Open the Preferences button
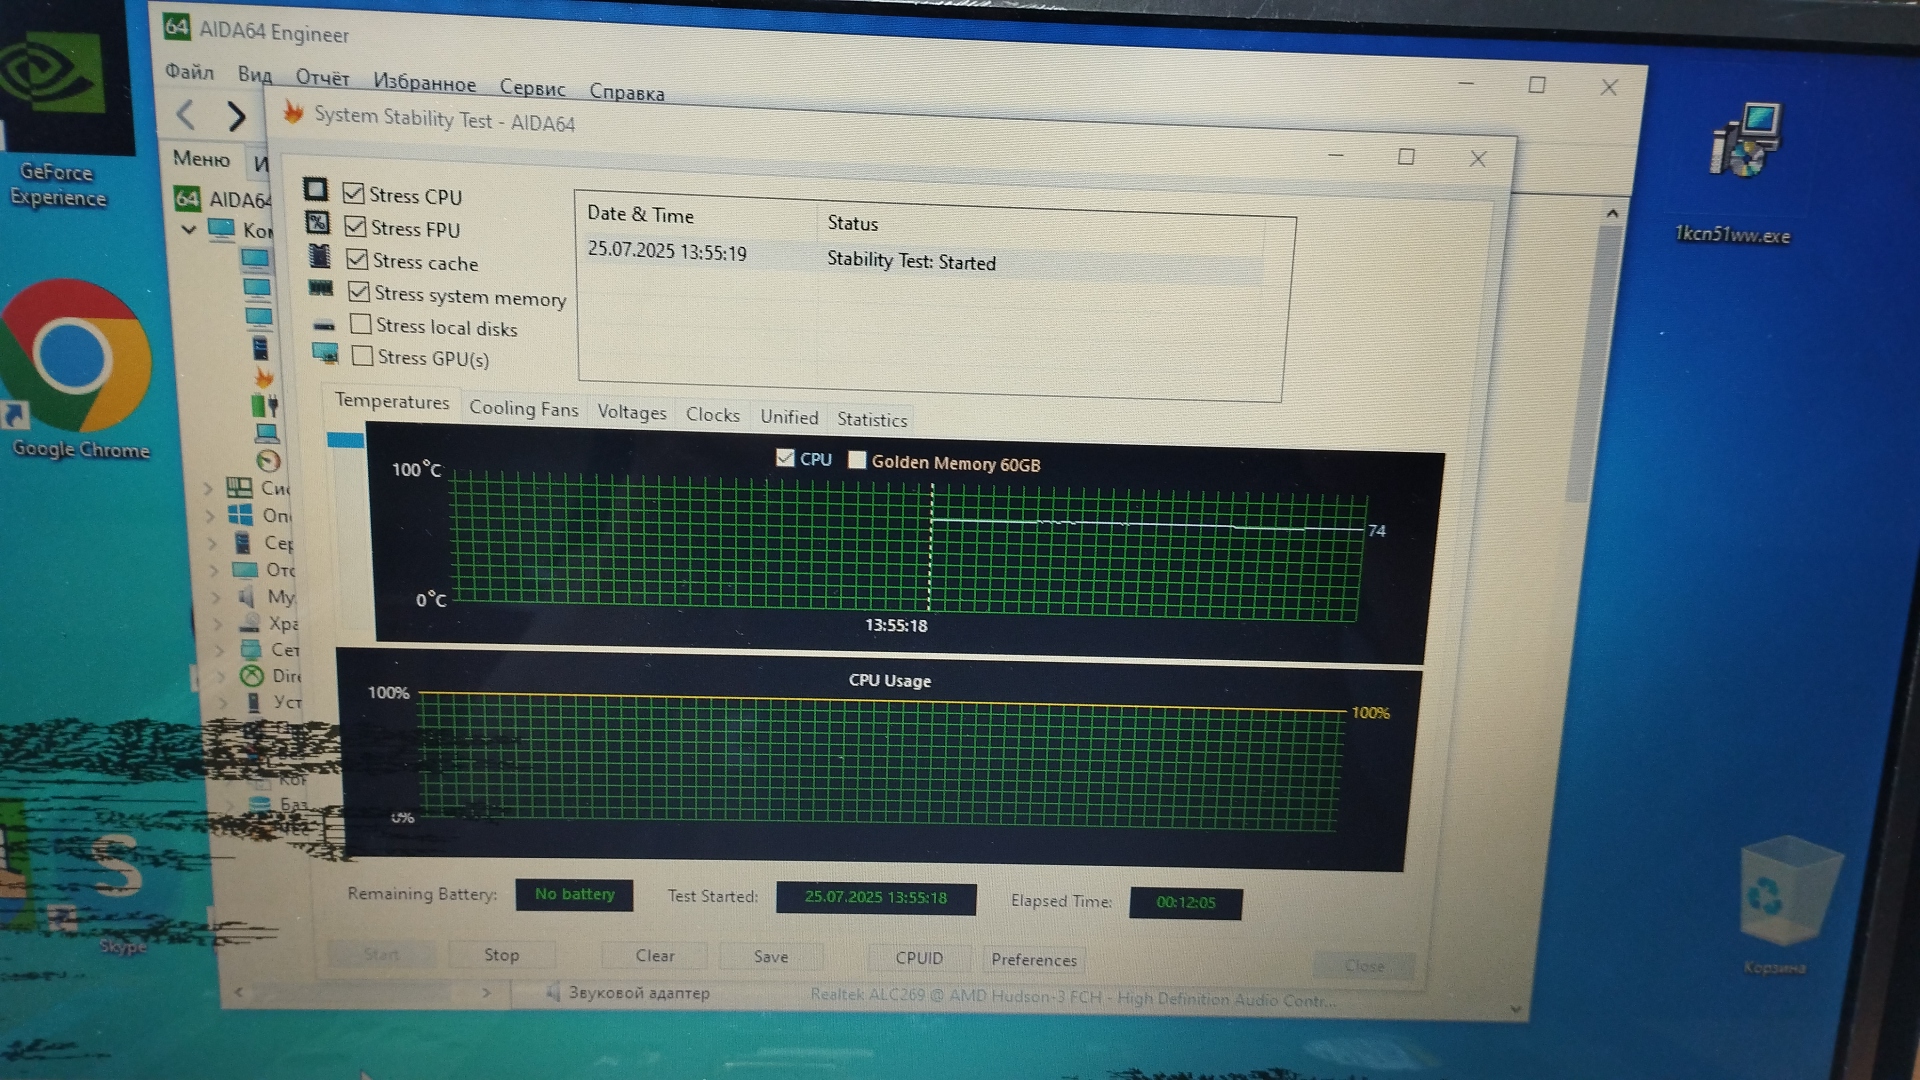 [x=1033, y=959]
